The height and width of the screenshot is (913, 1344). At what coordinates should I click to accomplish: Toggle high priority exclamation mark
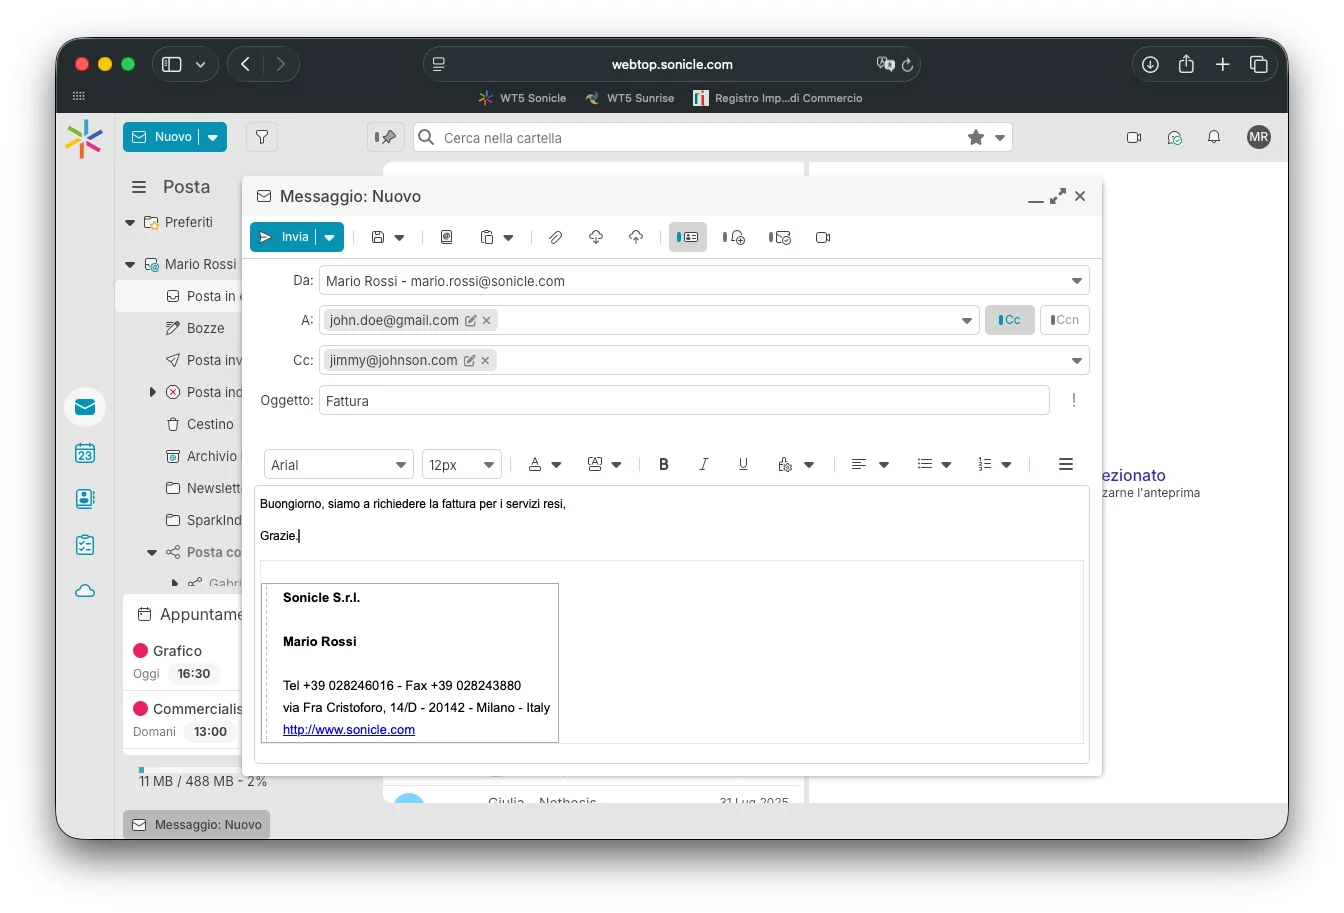[1074, 400]
